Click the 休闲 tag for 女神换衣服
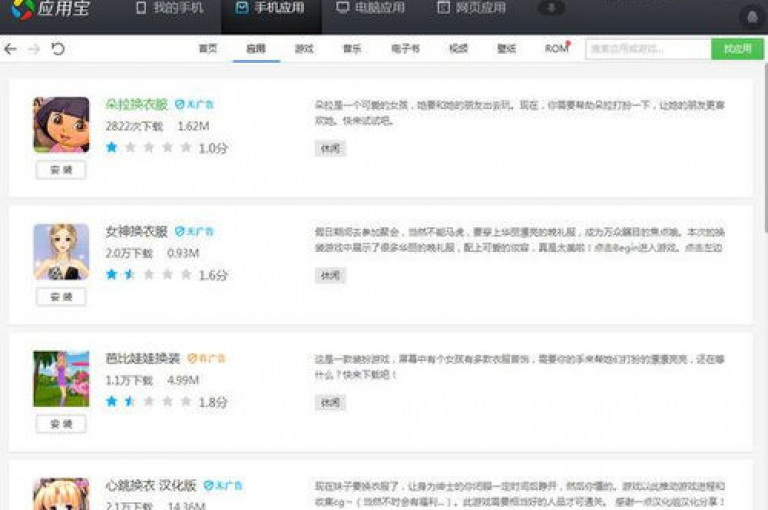This screenshot has height=510, width=768. coord(330,275)
